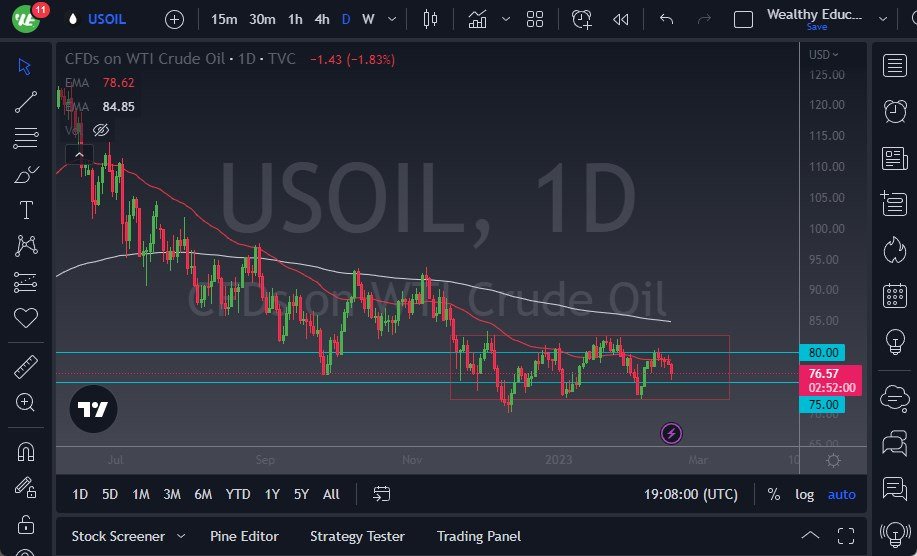The height and width of the screenshot is (556, 917).
Task: Open the measure ruler tool
Action: coord(26,367)
